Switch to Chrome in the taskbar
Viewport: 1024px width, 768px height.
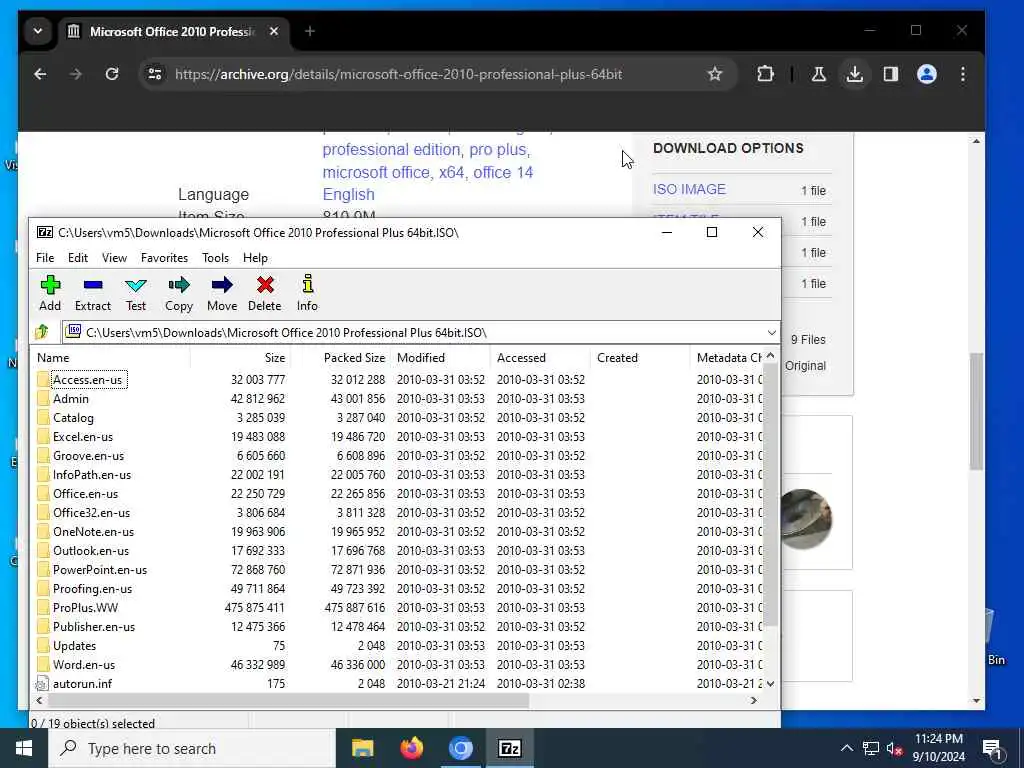[460, 748]
